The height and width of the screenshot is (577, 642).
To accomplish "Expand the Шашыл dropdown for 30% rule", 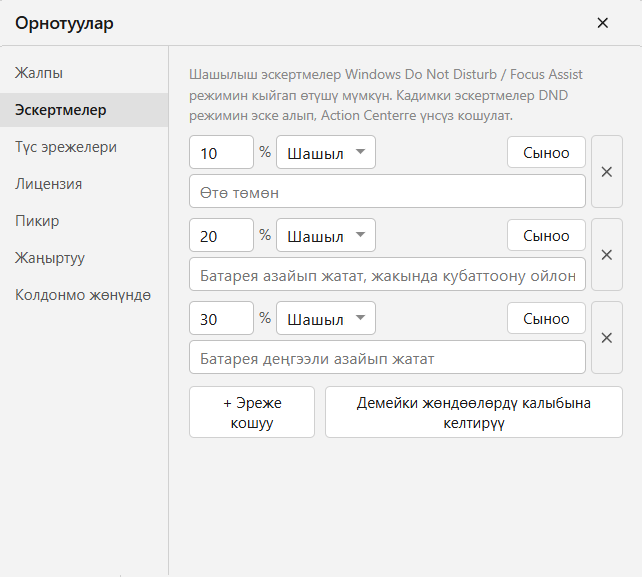I will click(326, 318).
